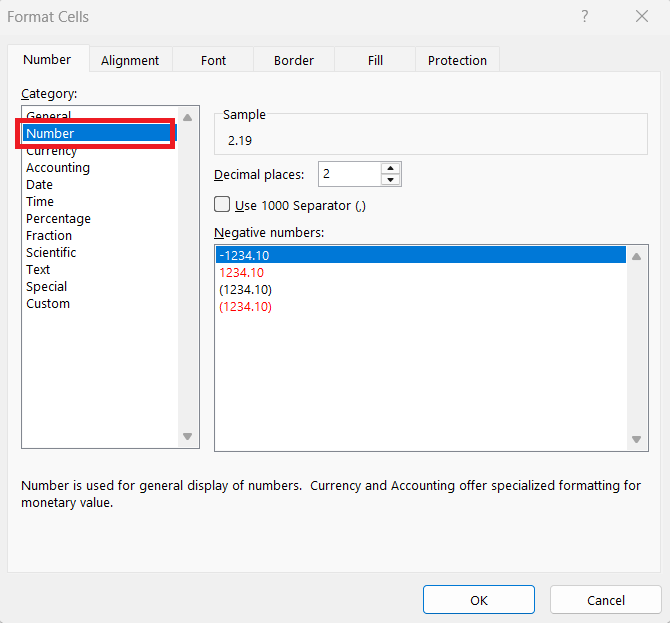Switch to the Font tab
This screenshot has height=623, width=670.
[x=213, y=60]
